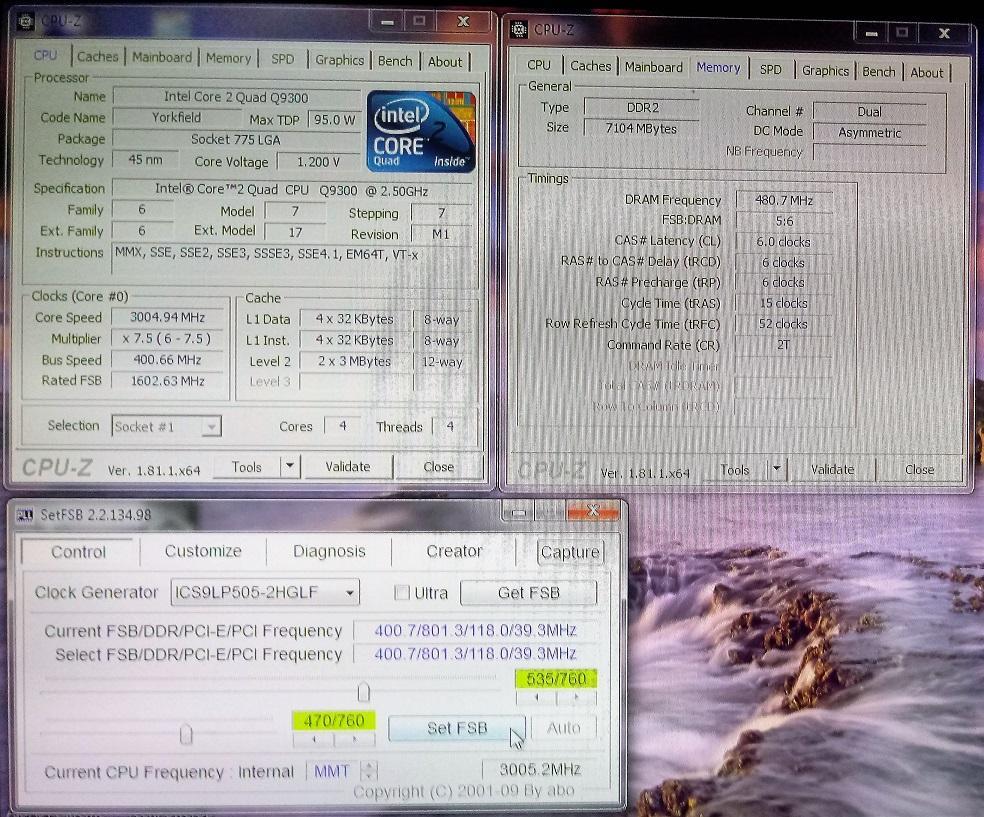Click the CPU-Z app icon in right window title bar
This screenshot has height=817, width=984.
point(518,29)
